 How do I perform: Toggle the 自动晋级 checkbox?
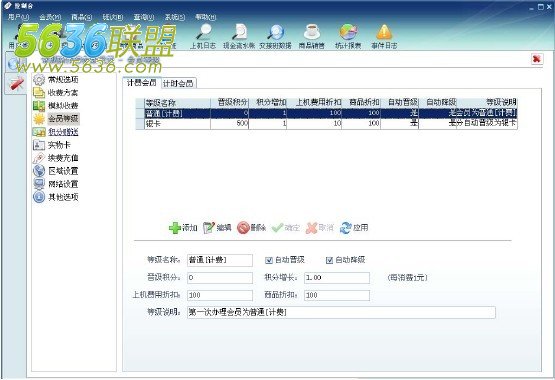(269, 260)
